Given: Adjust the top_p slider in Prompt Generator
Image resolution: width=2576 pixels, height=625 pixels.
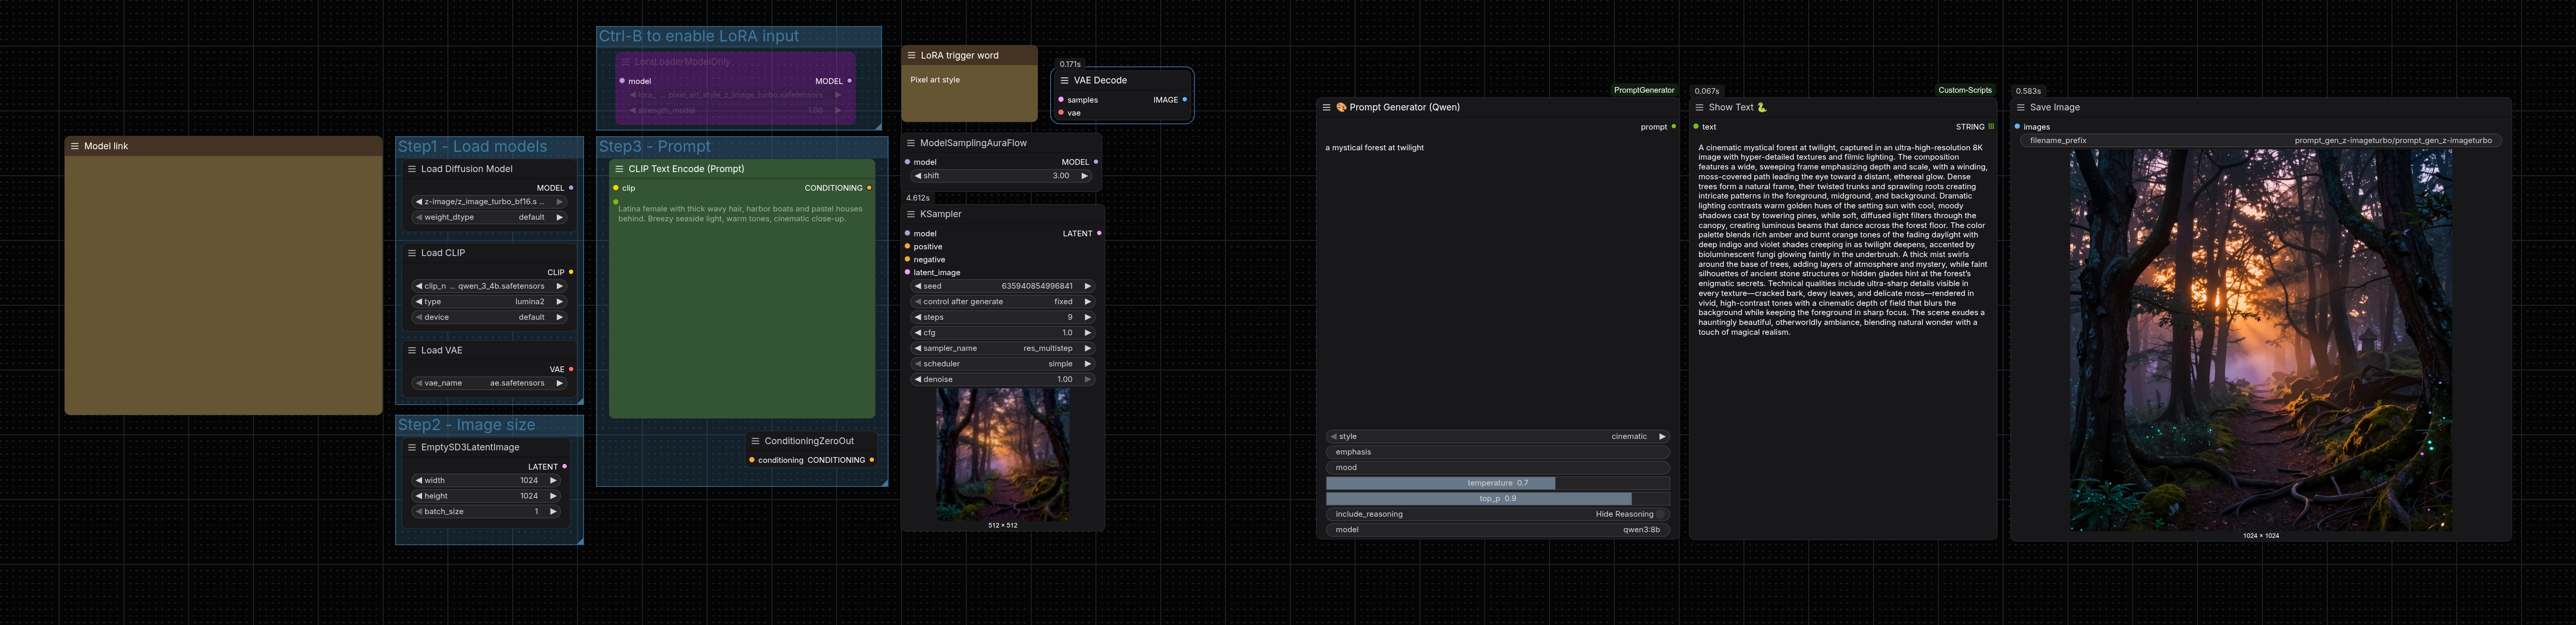Looking at the screenshot, I should point(1497,498).
